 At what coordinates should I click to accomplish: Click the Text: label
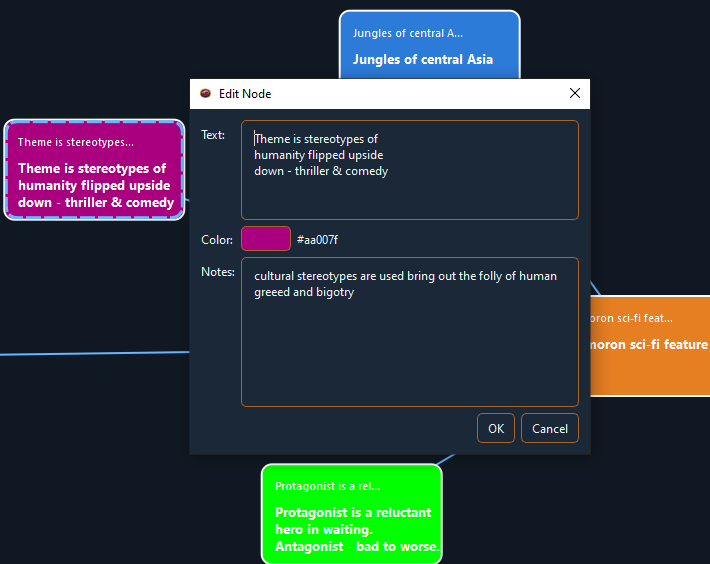point(213,135)
